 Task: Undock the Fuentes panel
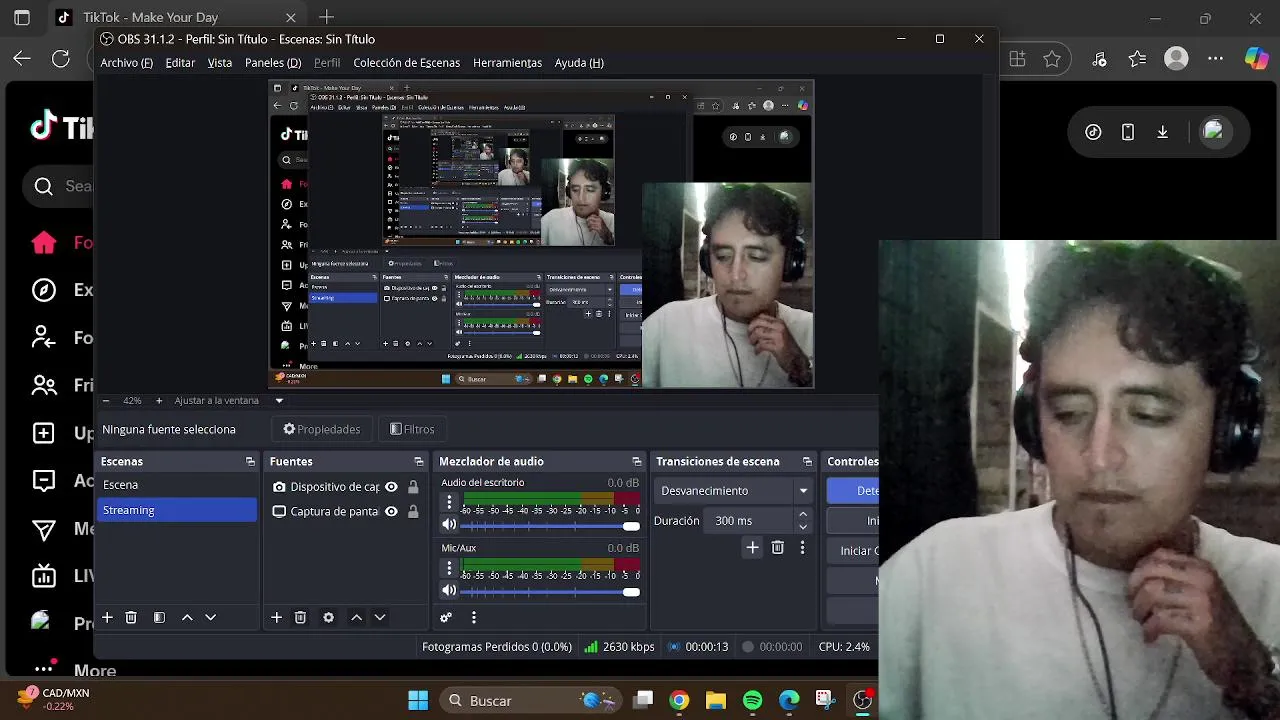point(418,462)
